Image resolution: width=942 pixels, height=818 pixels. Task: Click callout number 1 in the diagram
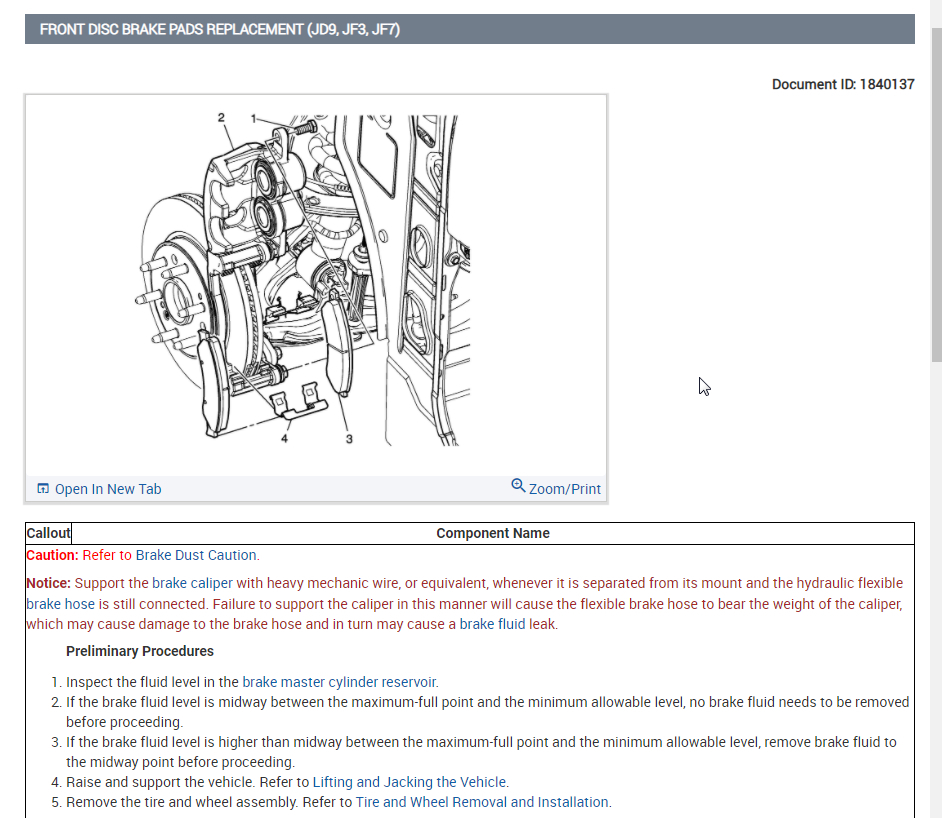click(254, 117)
